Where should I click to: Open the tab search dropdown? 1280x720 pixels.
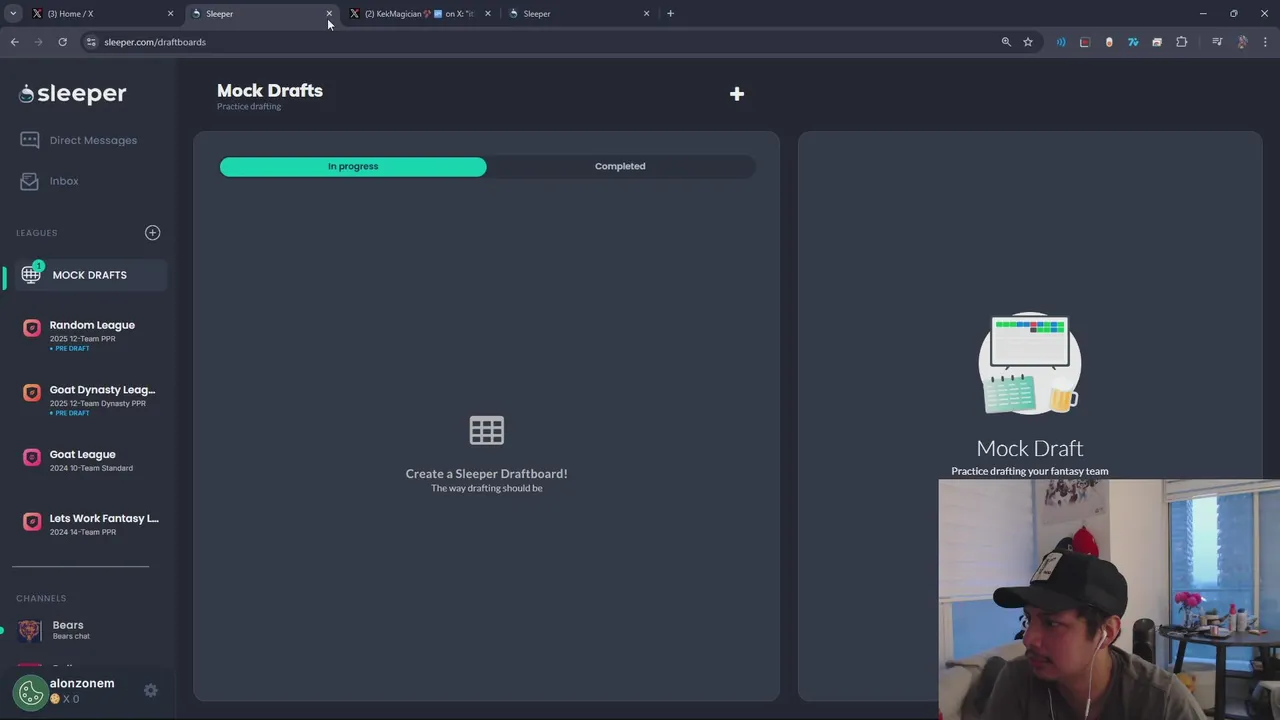[13, 14]
